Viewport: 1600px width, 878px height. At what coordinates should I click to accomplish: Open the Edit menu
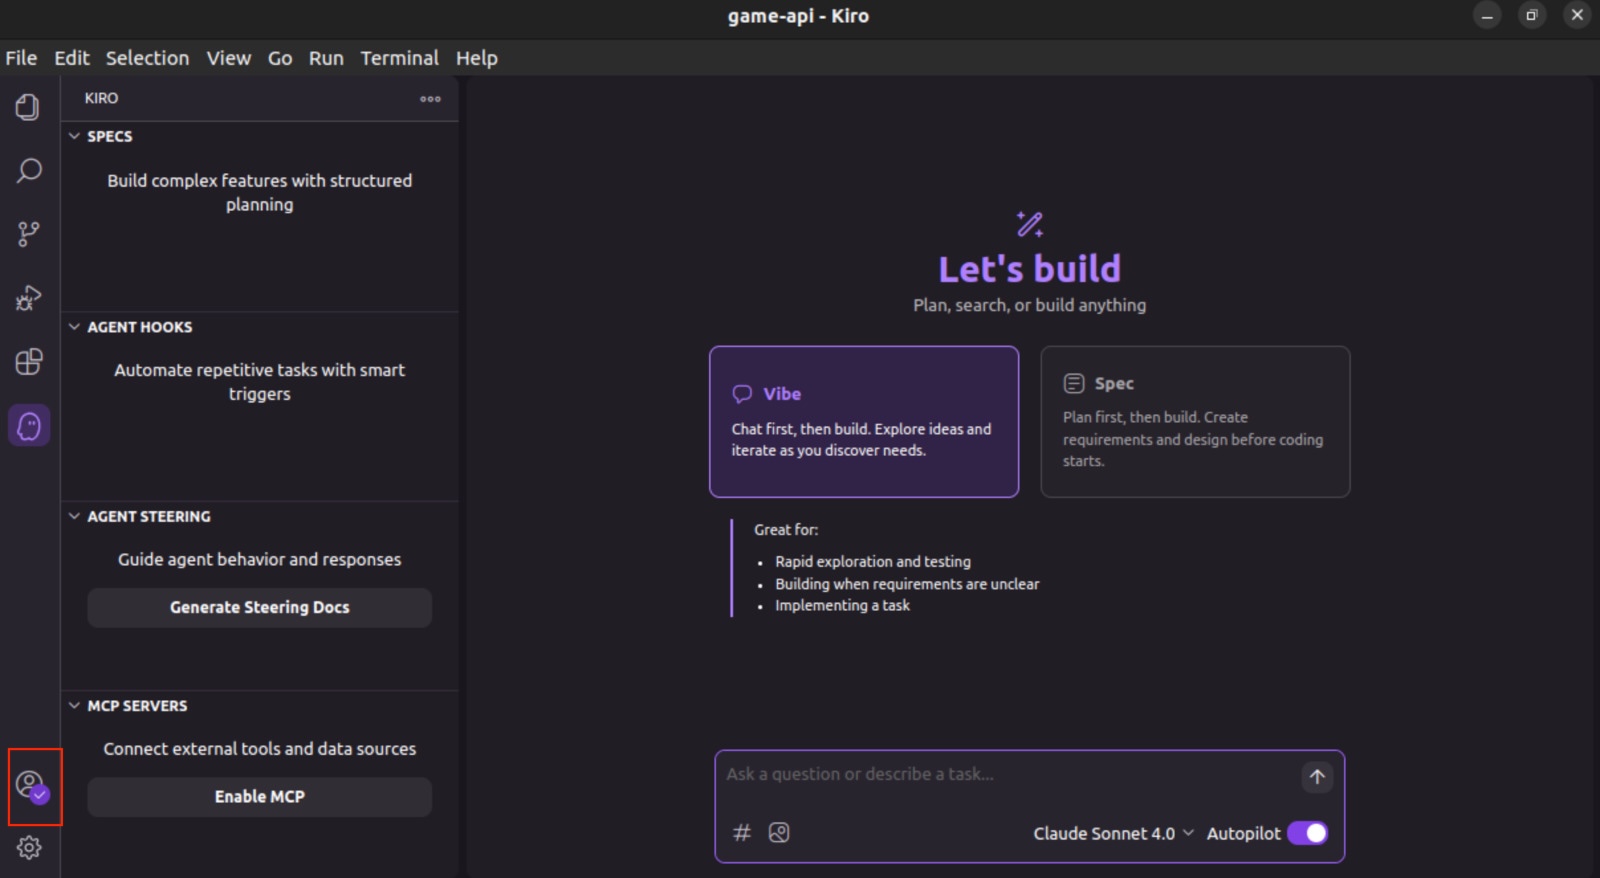pos(72,58)
